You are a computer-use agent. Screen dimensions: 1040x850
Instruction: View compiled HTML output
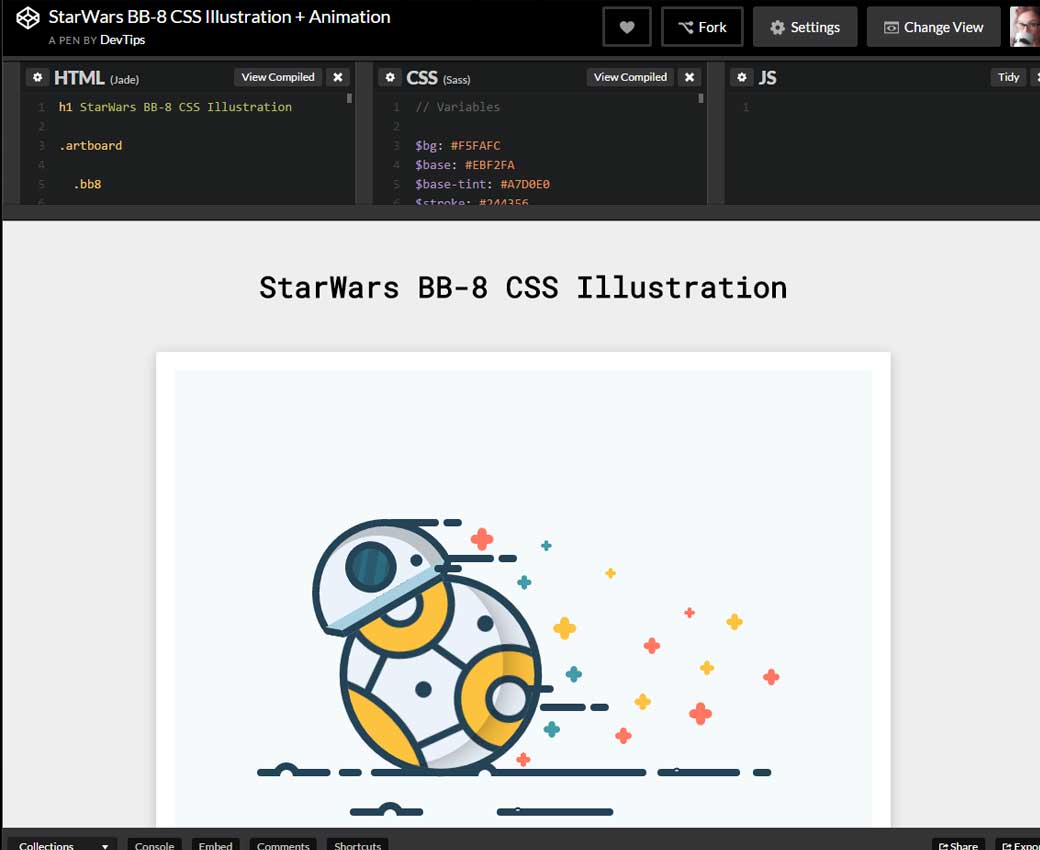click(x=278, y=77)
